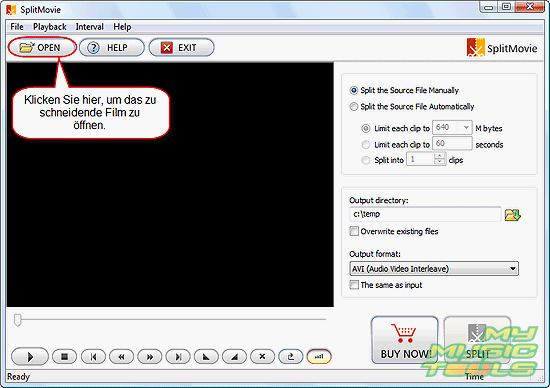Click the Ready status bar text
This screenshot has height=388, width=550.
click(18, 377)
